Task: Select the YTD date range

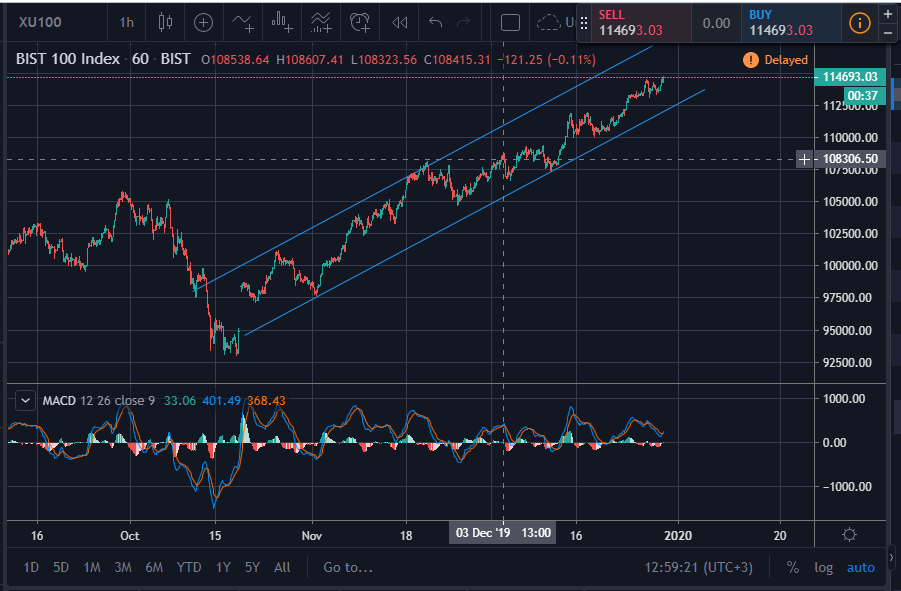Action: point(189,567)
